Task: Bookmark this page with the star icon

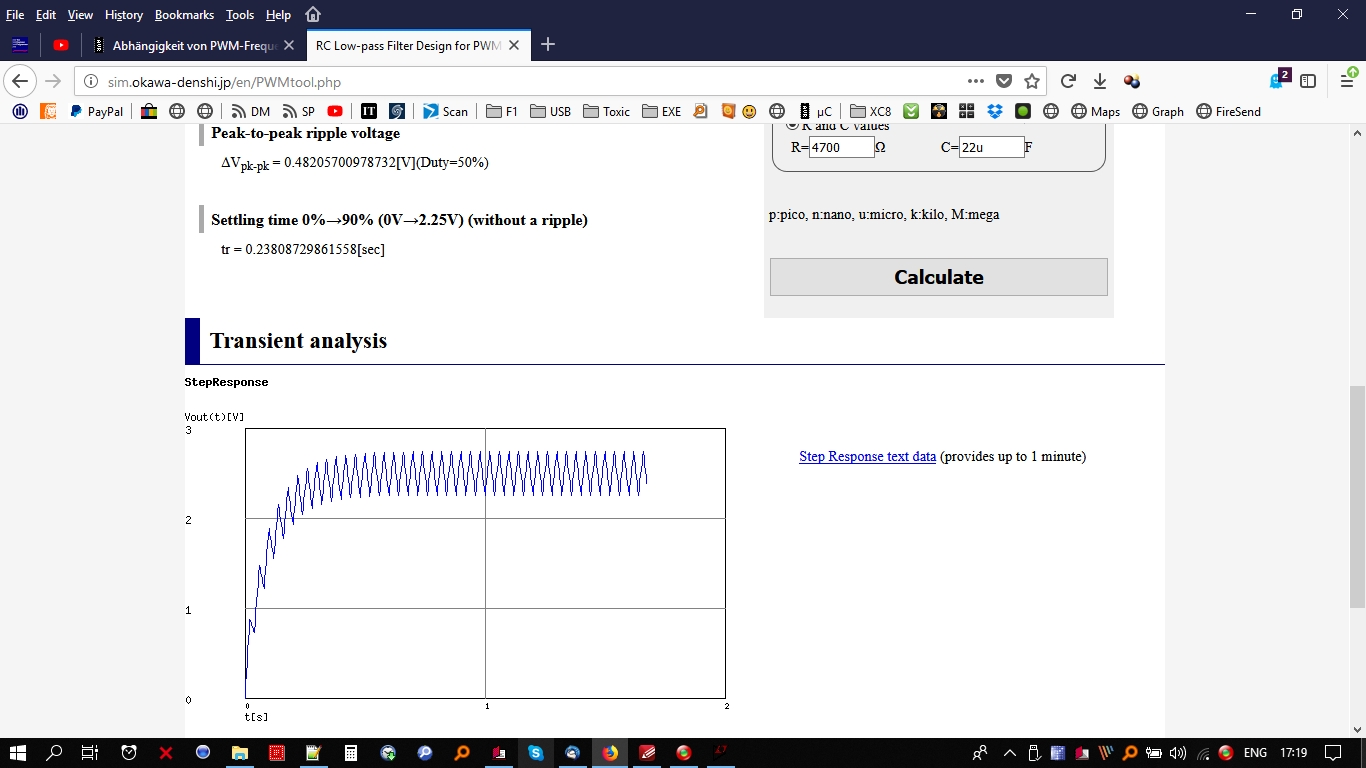Action: click(1032, 81)
